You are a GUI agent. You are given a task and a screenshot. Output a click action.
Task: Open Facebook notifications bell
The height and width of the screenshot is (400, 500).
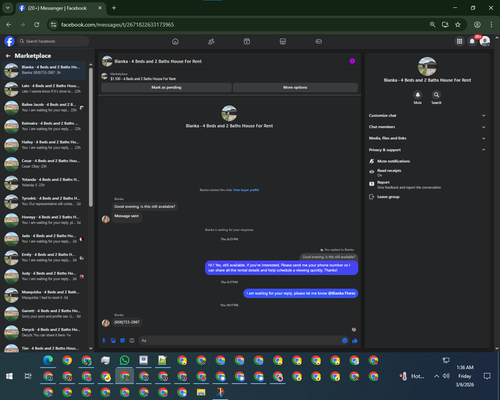pos(472,41)
